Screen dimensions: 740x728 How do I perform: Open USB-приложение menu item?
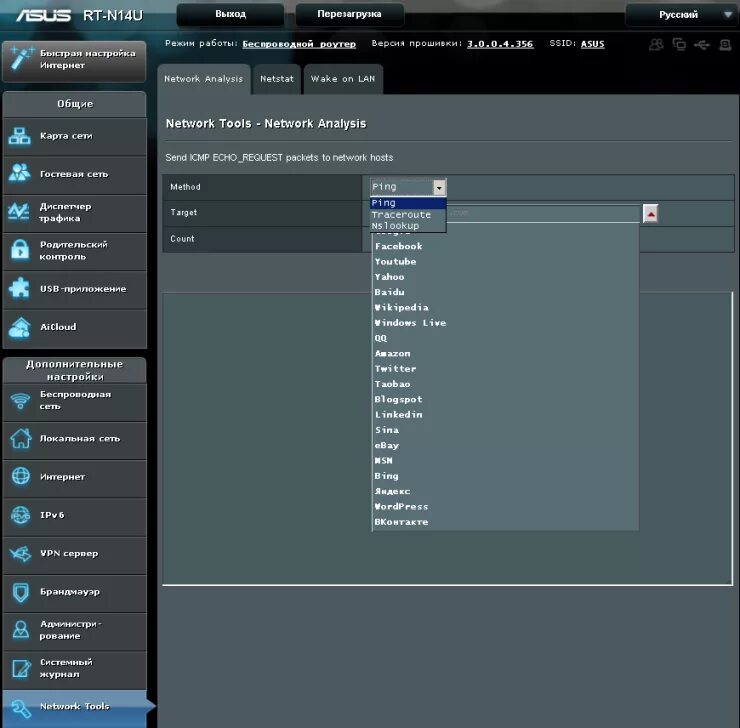pos(75,289)
